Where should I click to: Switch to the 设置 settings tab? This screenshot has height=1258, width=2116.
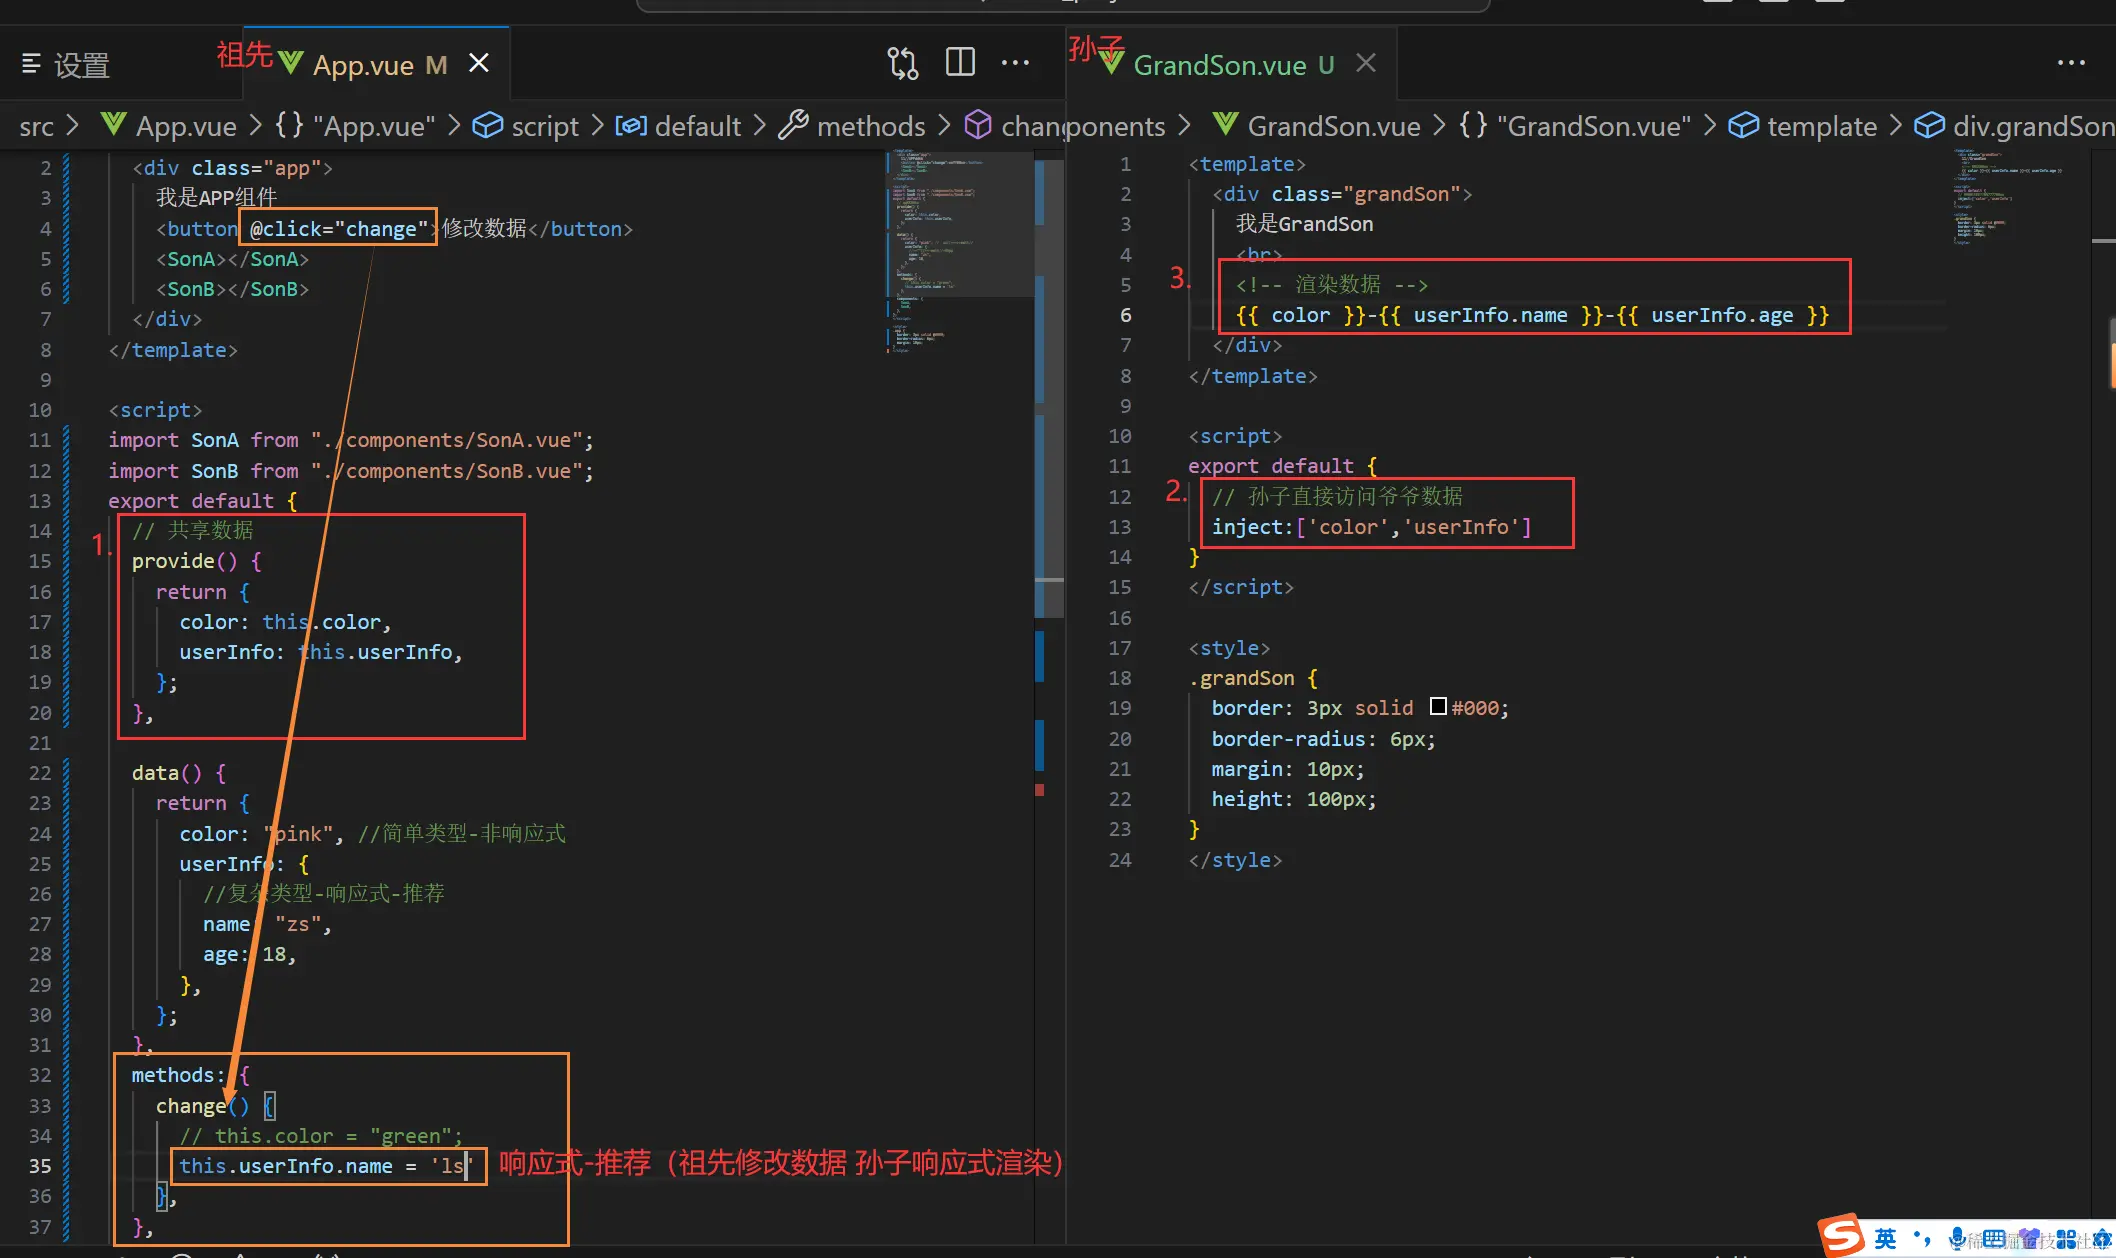[81, 66]
